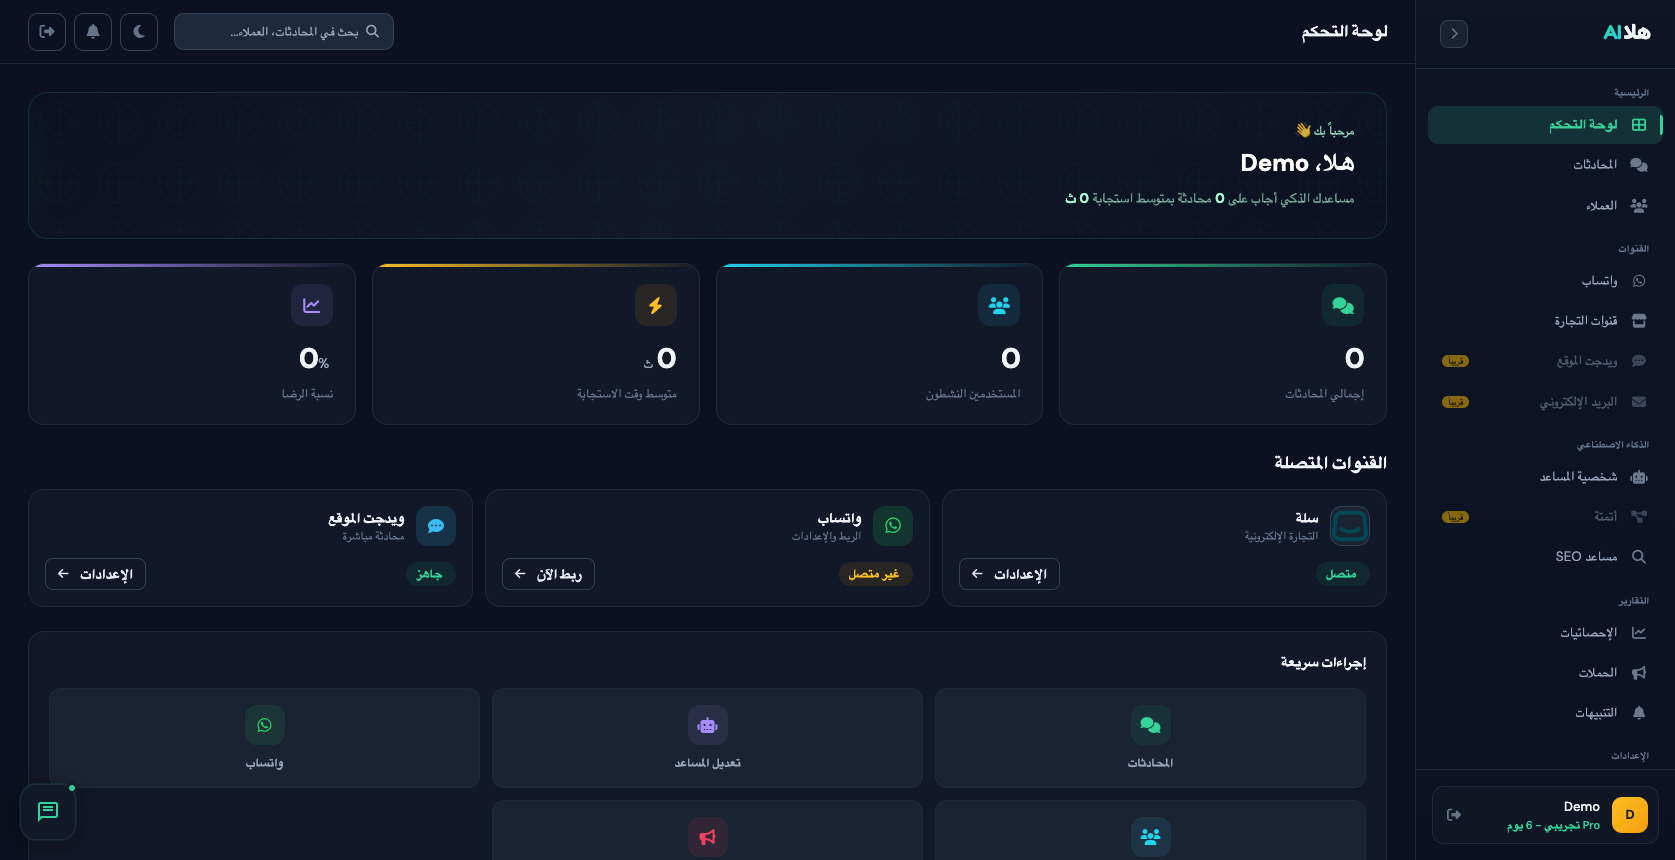Screen dimensions: 1675x860
Task: Click the متوسط وقت الاستجابة label
Action: click(627, 394)
